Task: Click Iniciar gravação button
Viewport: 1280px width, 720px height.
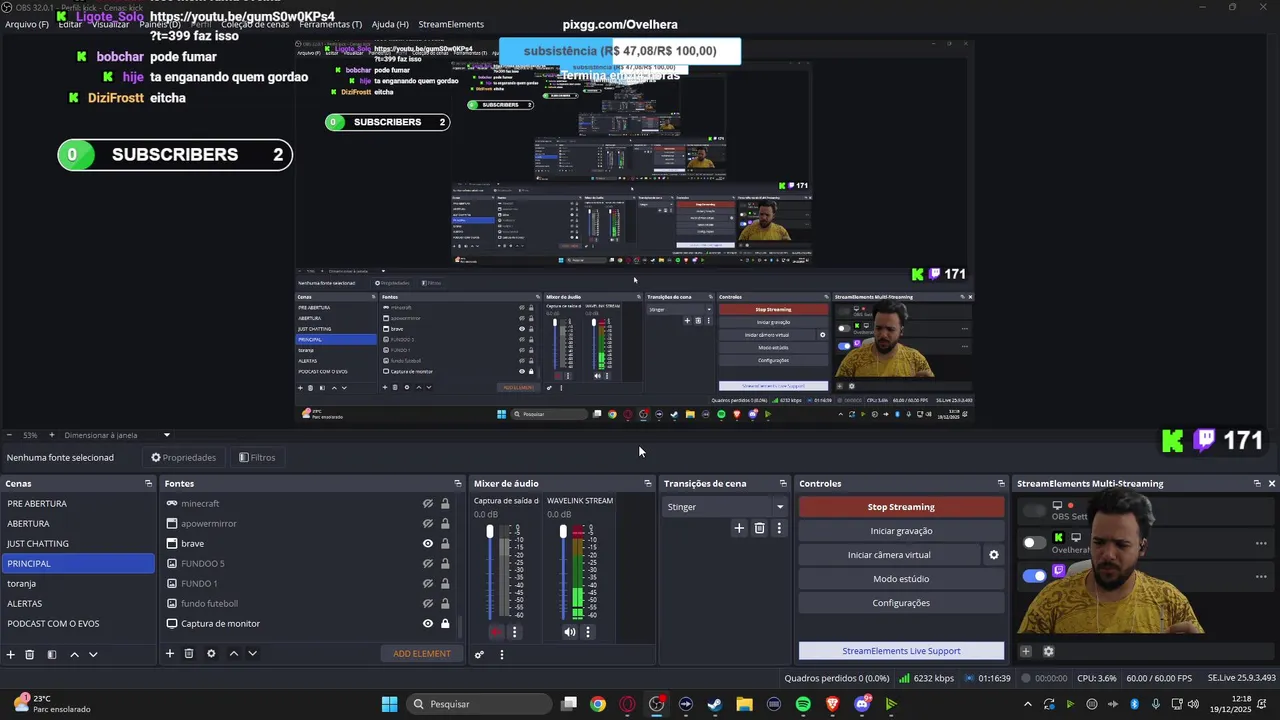Action: coord(901,531)
